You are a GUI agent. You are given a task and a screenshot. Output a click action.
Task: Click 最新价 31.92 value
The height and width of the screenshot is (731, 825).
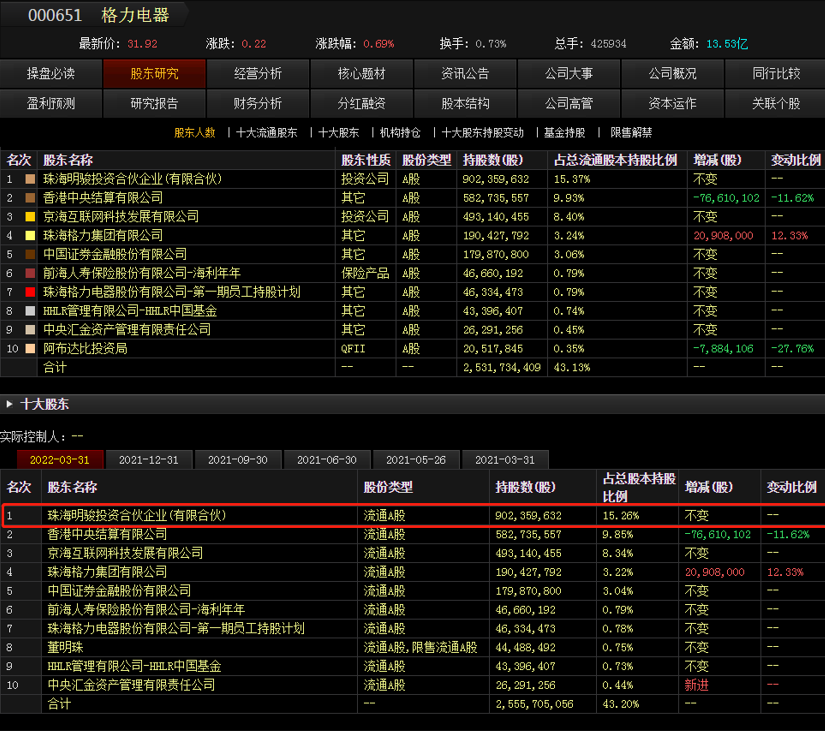coord(142,44)
